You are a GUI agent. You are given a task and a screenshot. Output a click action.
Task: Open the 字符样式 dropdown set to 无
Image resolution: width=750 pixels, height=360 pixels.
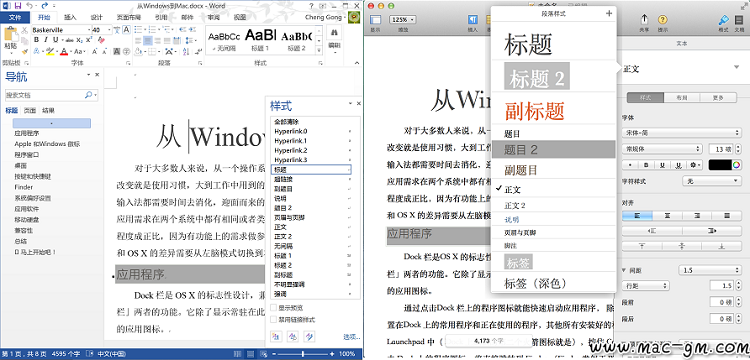click(x=712, y=181)
